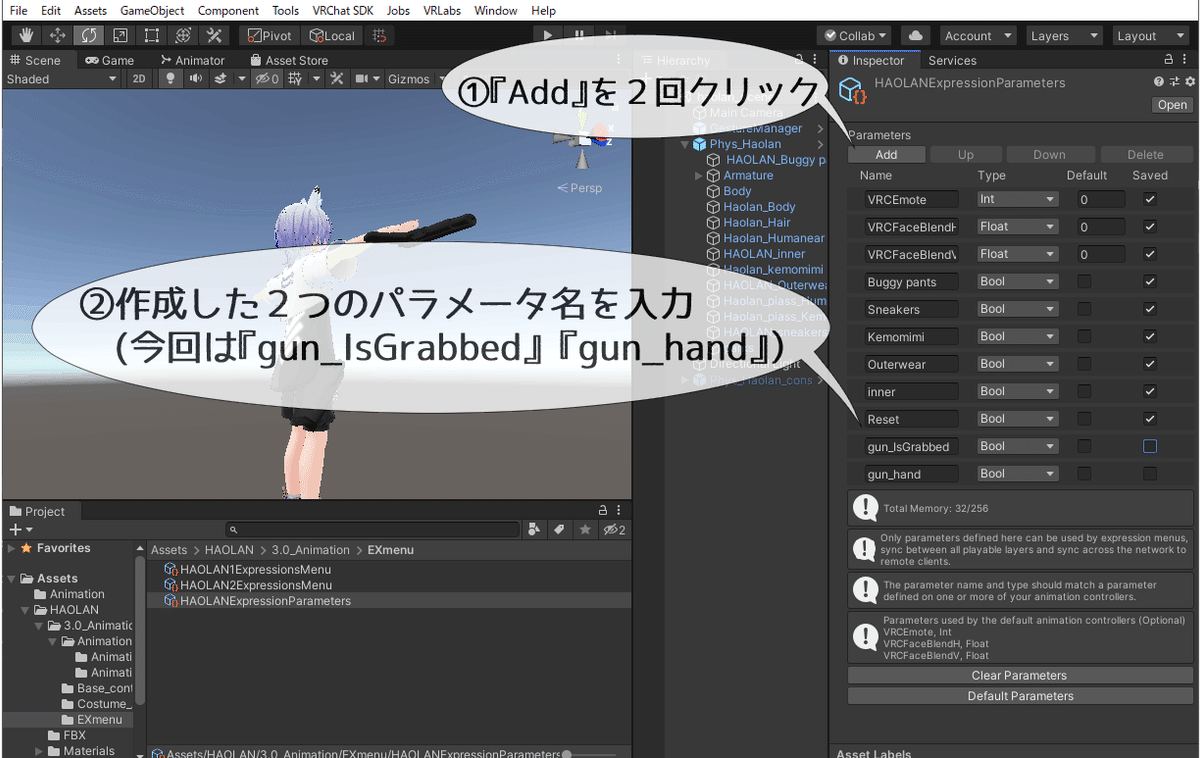Click gun_hand name field
This screenshot has height=758, width=1200.
coord(912,474)
